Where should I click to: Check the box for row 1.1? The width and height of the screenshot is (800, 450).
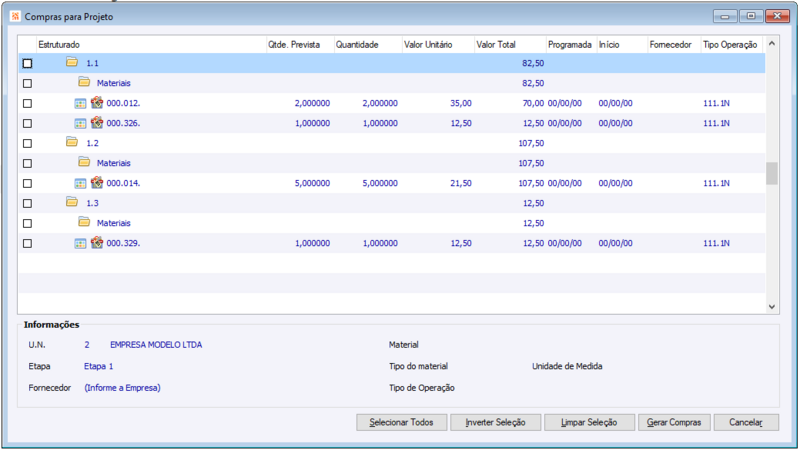[x=28, y=63]
